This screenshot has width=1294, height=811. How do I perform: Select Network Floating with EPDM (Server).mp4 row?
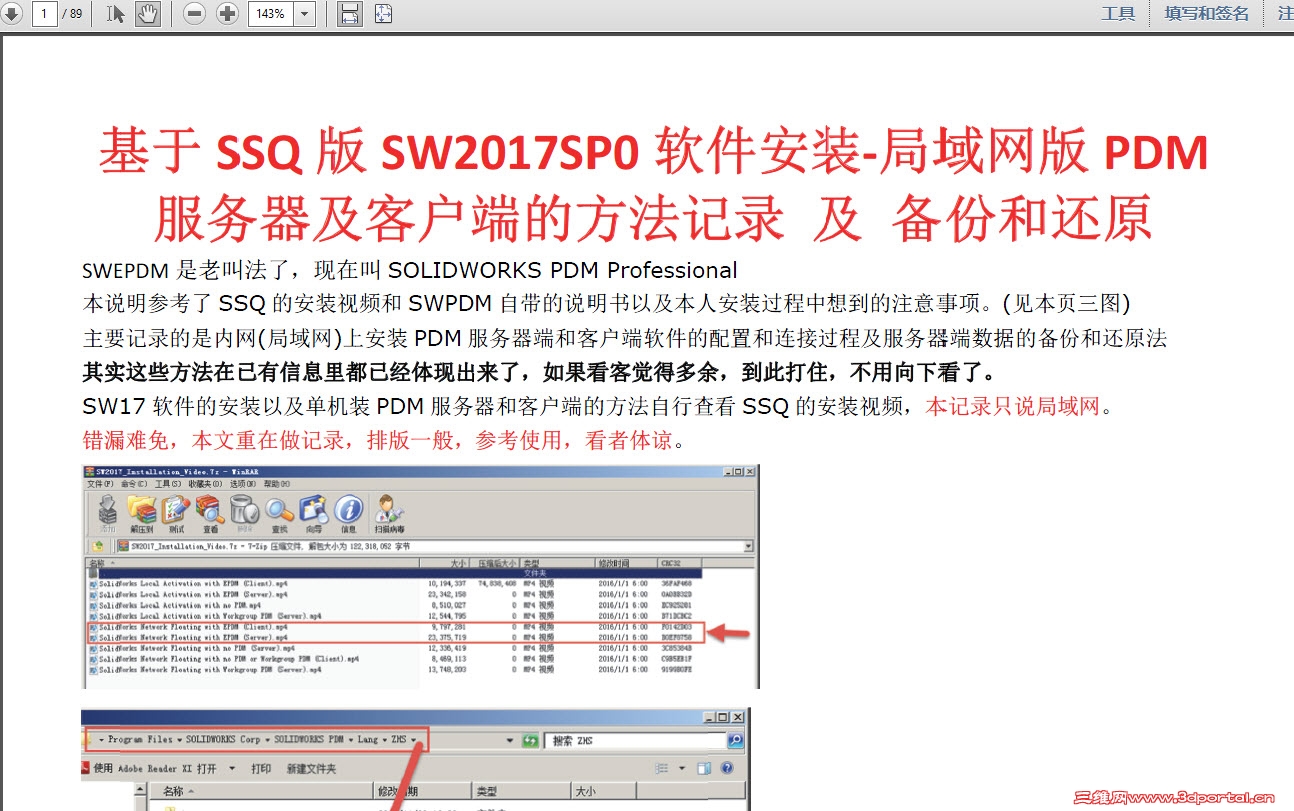click(397, 637)
